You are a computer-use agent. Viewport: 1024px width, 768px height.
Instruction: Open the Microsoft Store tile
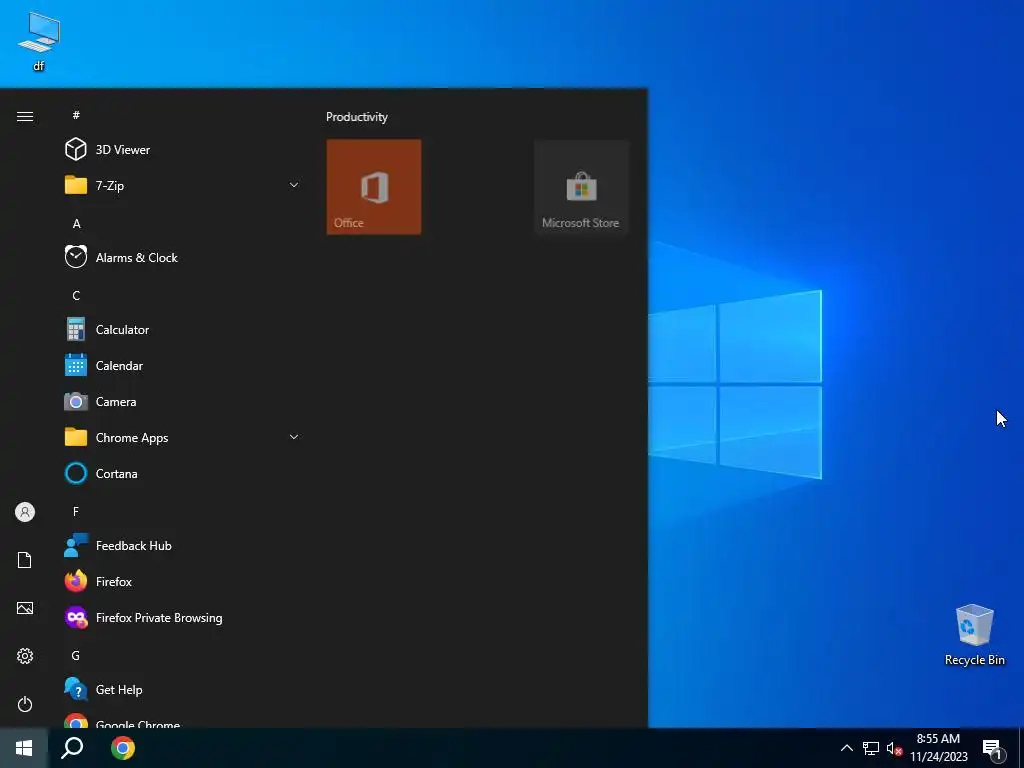click(581, 187)
